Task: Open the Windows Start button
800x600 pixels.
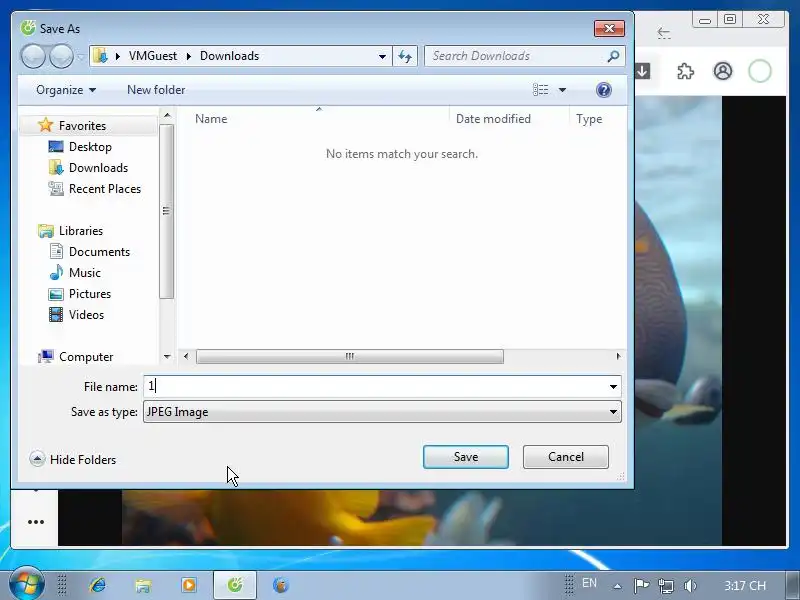Action: point(26,585)
